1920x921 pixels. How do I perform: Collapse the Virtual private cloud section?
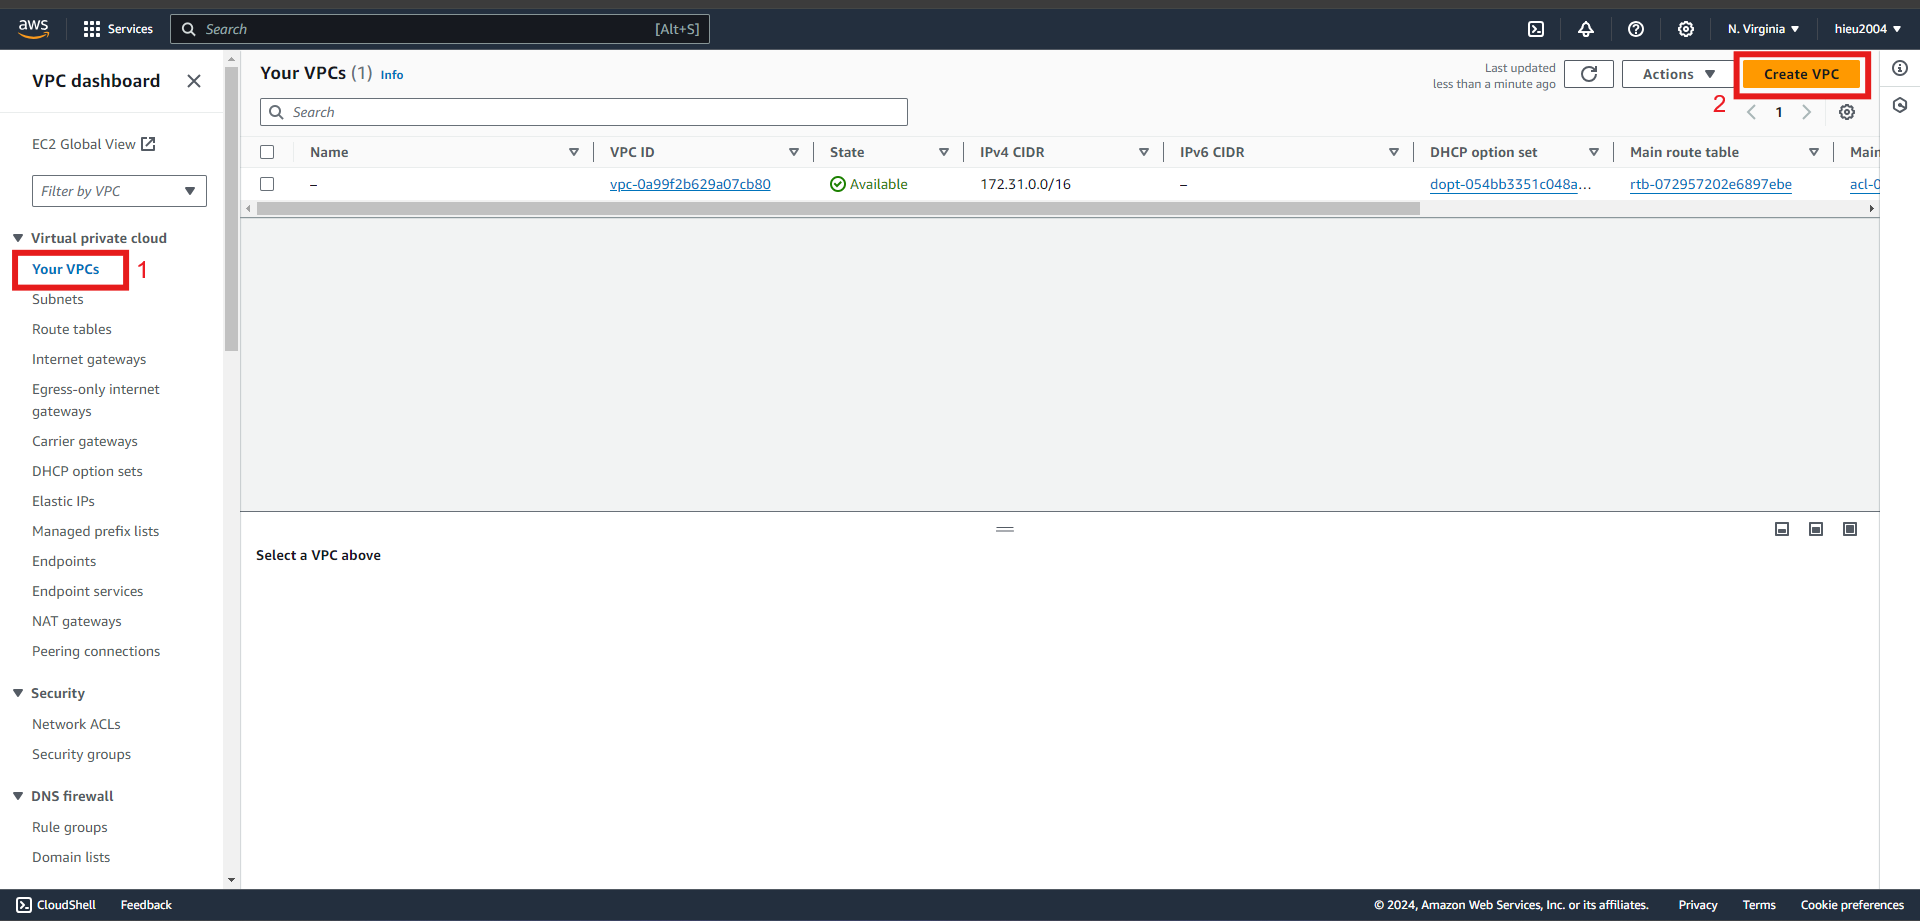pos(18,238)
